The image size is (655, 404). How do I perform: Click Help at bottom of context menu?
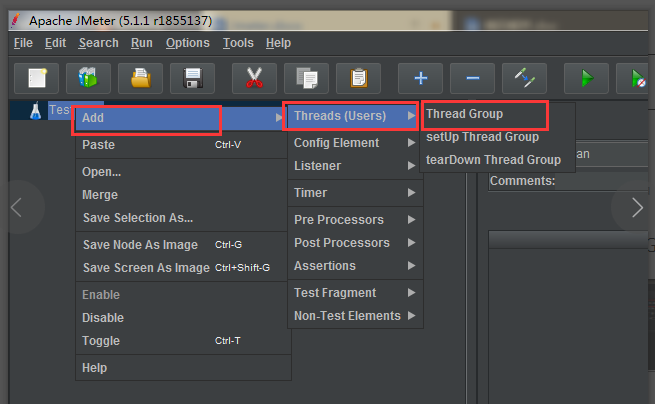click(x=181, y=368)
